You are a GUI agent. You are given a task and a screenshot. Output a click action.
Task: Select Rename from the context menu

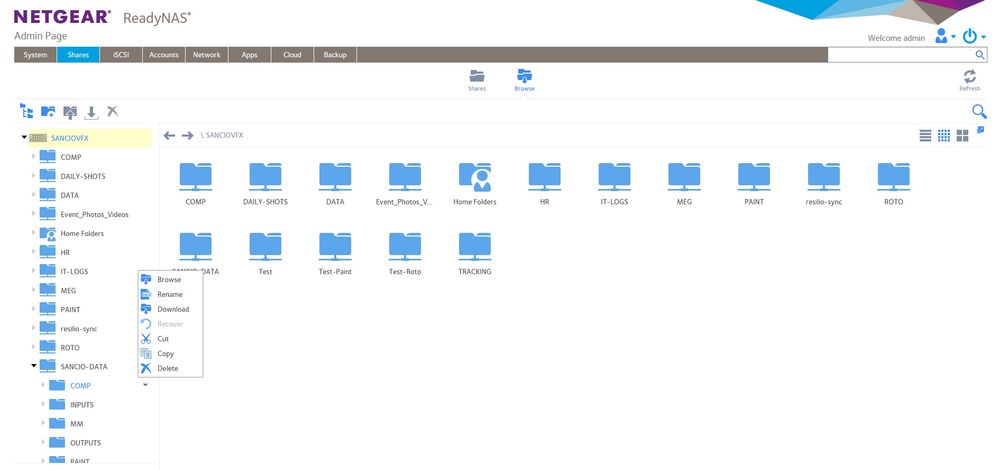point(169,294)
